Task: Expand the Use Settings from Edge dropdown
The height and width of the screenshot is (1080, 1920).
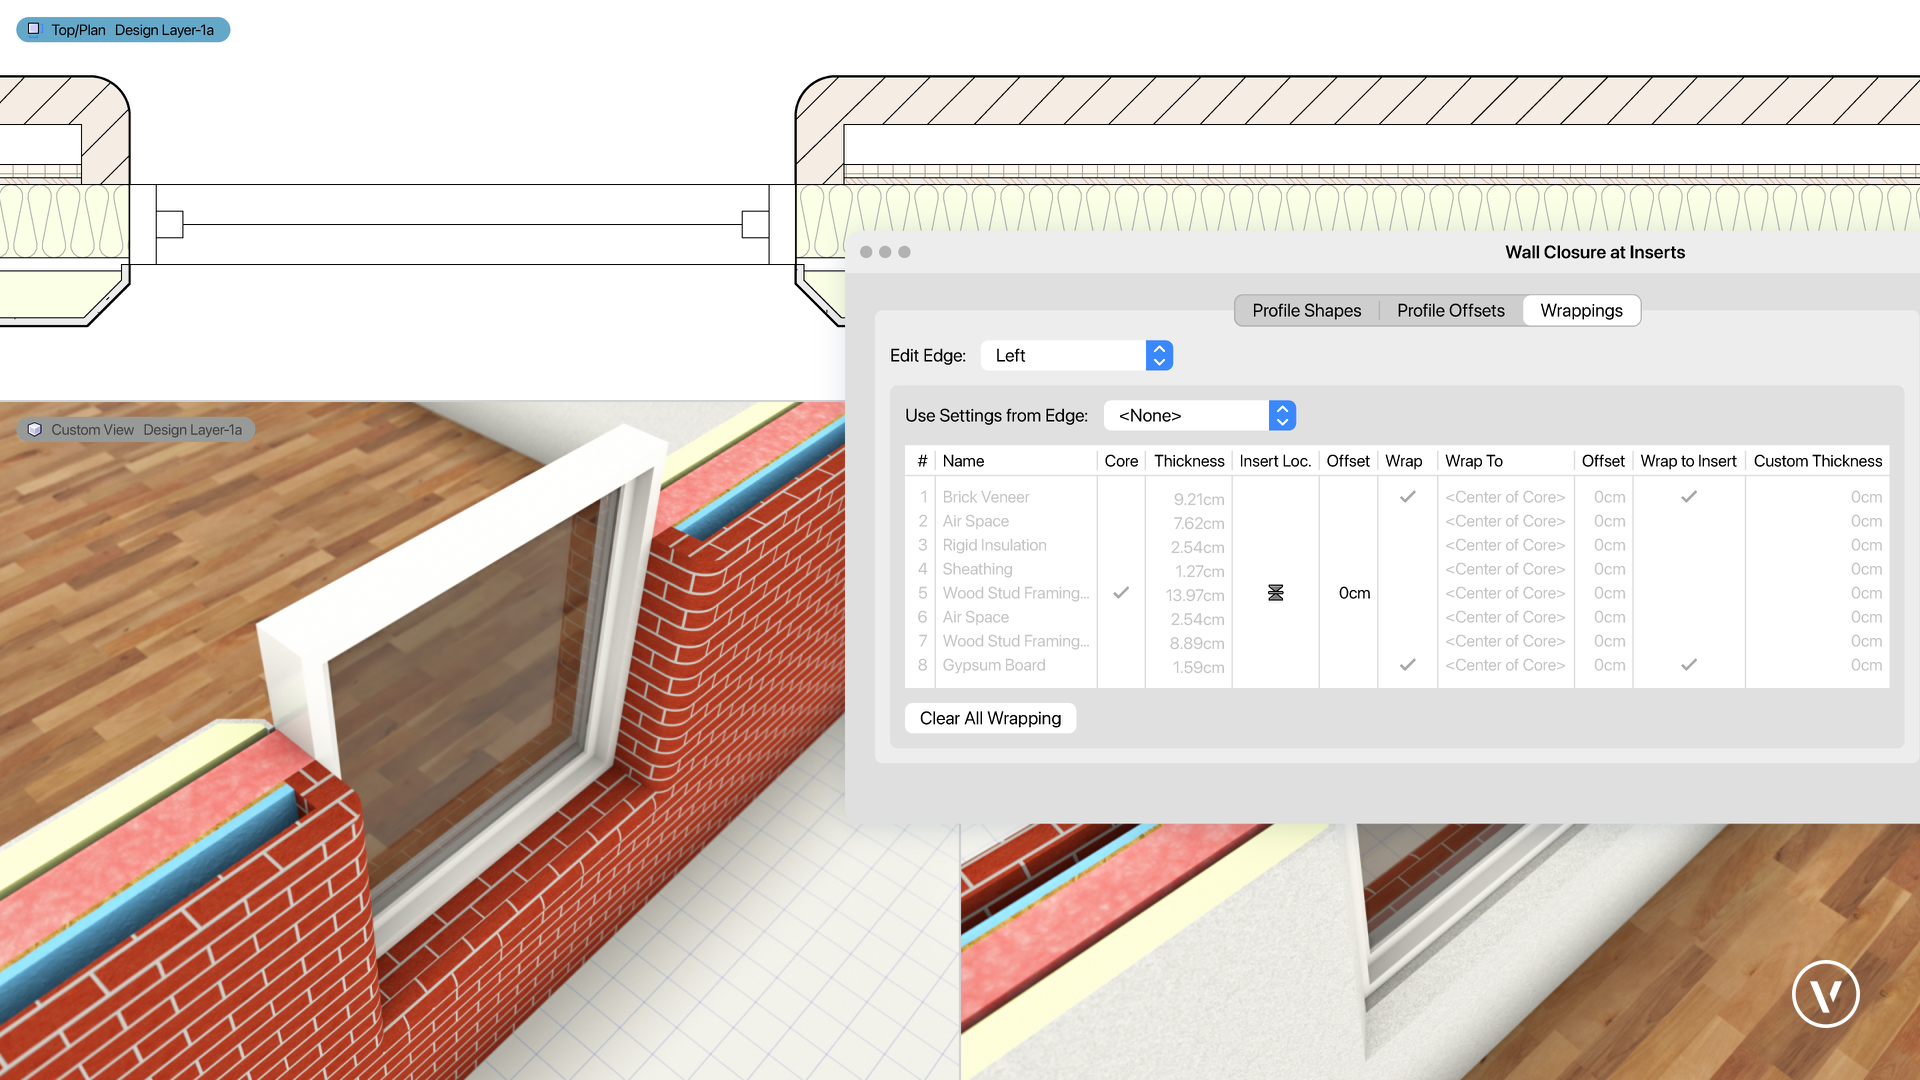Action: point(1279,414)
